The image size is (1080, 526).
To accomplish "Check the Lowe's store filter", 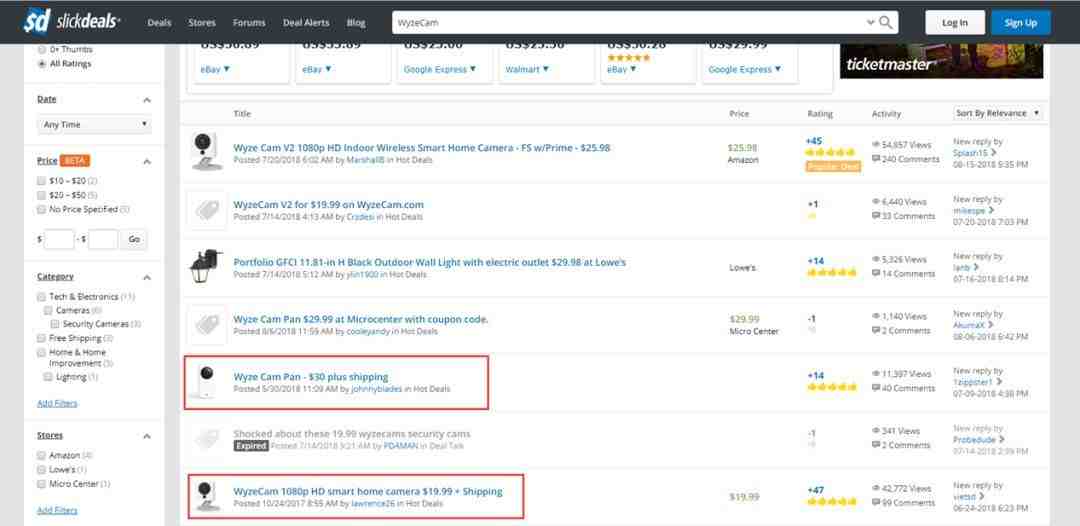I will (x=42, y=470).
